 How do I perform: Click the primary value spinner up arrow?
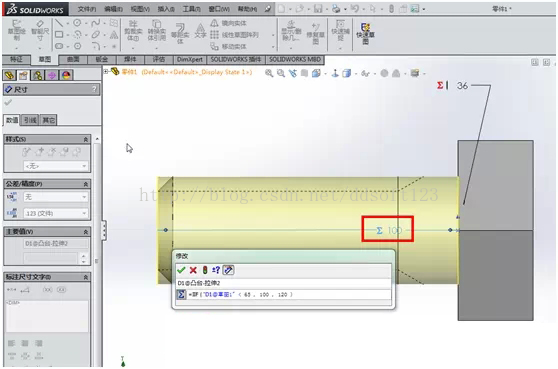pos(84,255)
